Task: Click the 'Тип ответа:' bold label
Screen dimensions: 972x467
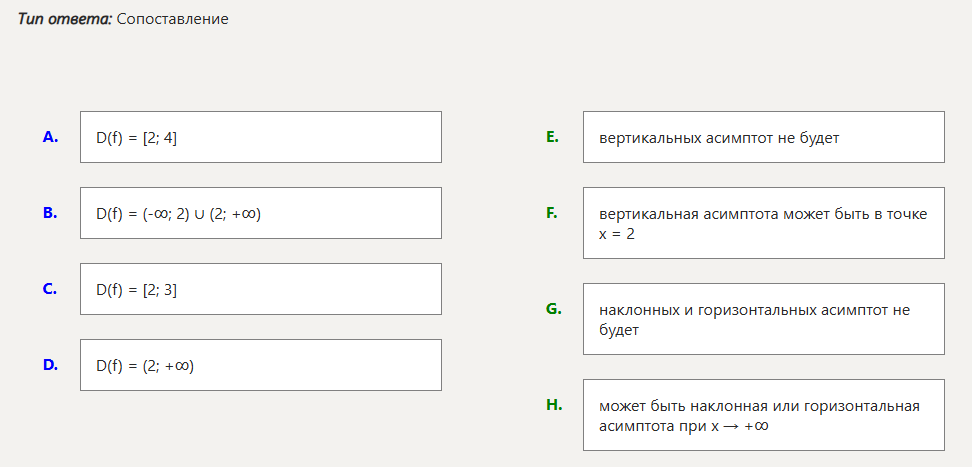Action: pyautogui.click(x=64, y=19)
